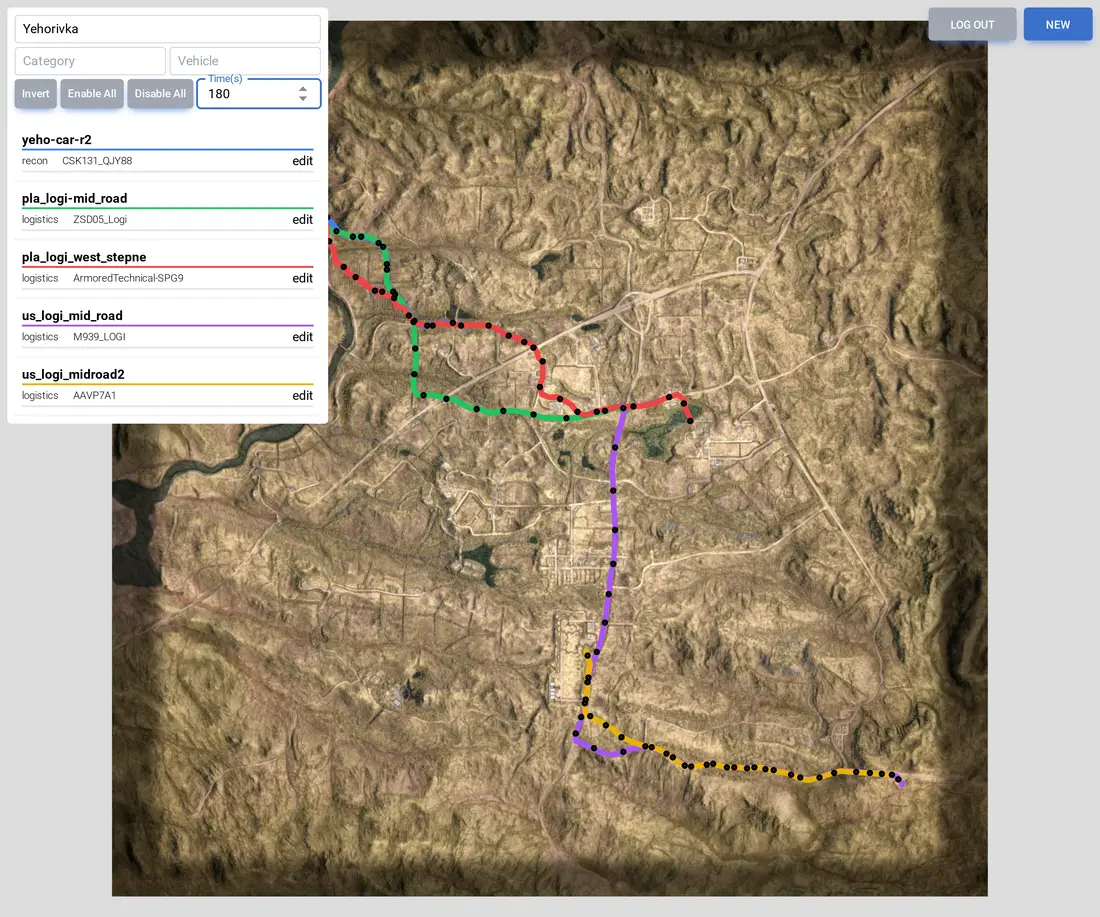This screenshot has height=917, width=1100.
Task: Click ArmoredTechnical-SPG9 vehicle text
Action: [128, 278]
